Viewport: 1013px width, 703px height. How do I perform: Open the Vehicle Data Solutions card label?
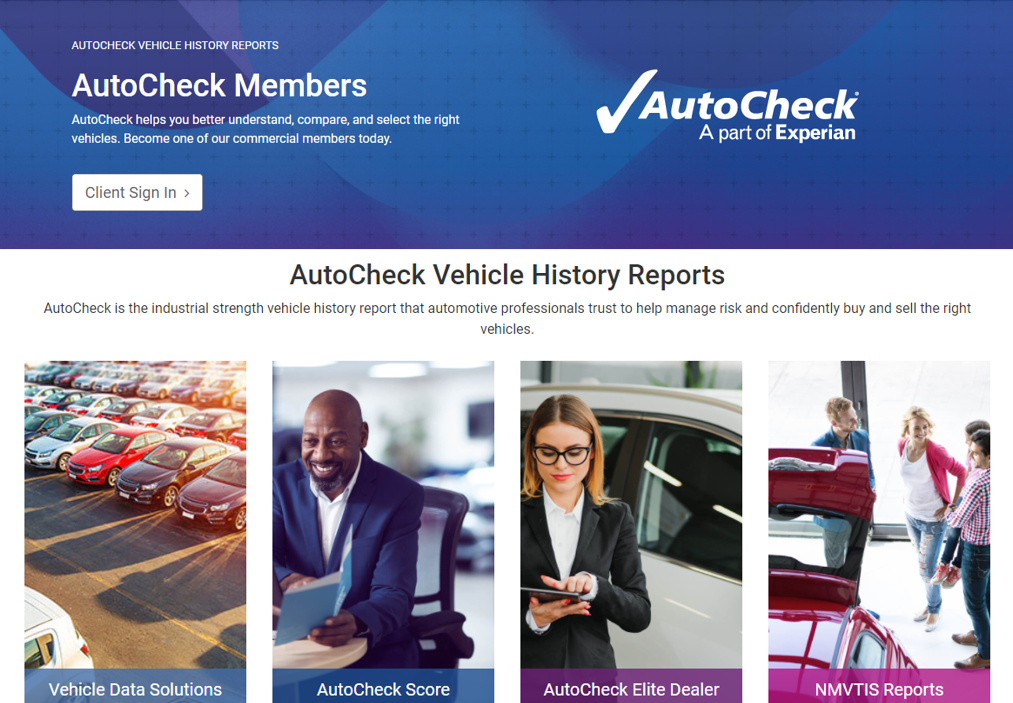point(135,689)
